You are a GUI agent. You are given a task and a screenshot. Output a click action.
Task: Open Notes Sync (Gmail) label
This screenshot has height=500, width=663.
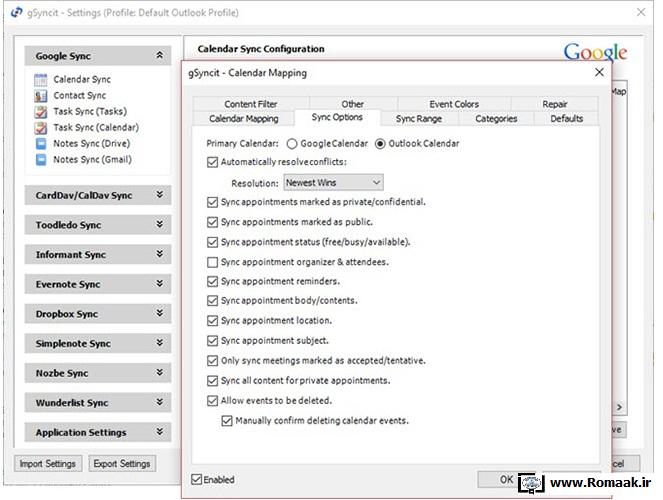pyautogui.click(x=93, y=160)
